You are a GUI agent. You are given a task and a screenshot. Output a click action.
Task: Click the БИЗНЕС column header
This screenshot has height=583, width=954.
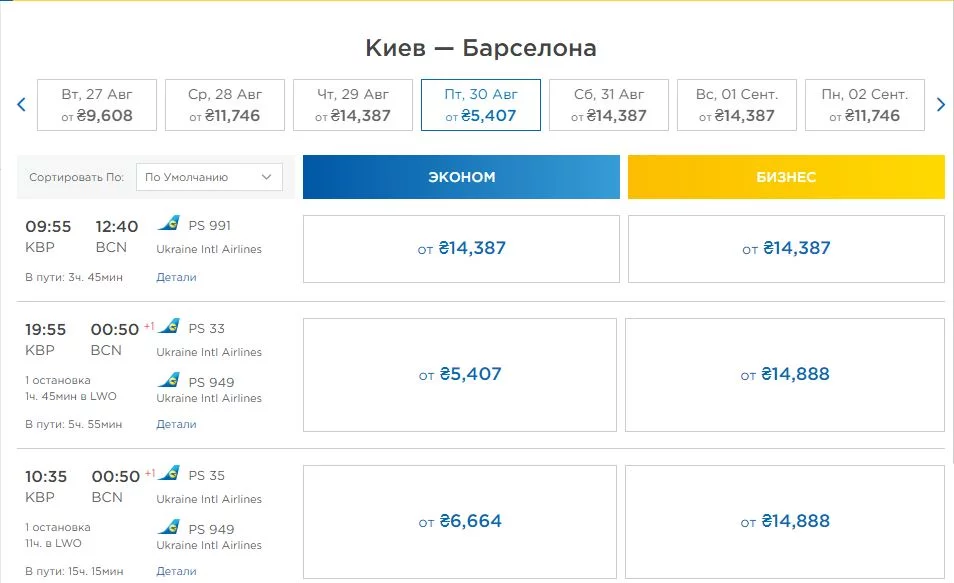[x=786, y=177]
